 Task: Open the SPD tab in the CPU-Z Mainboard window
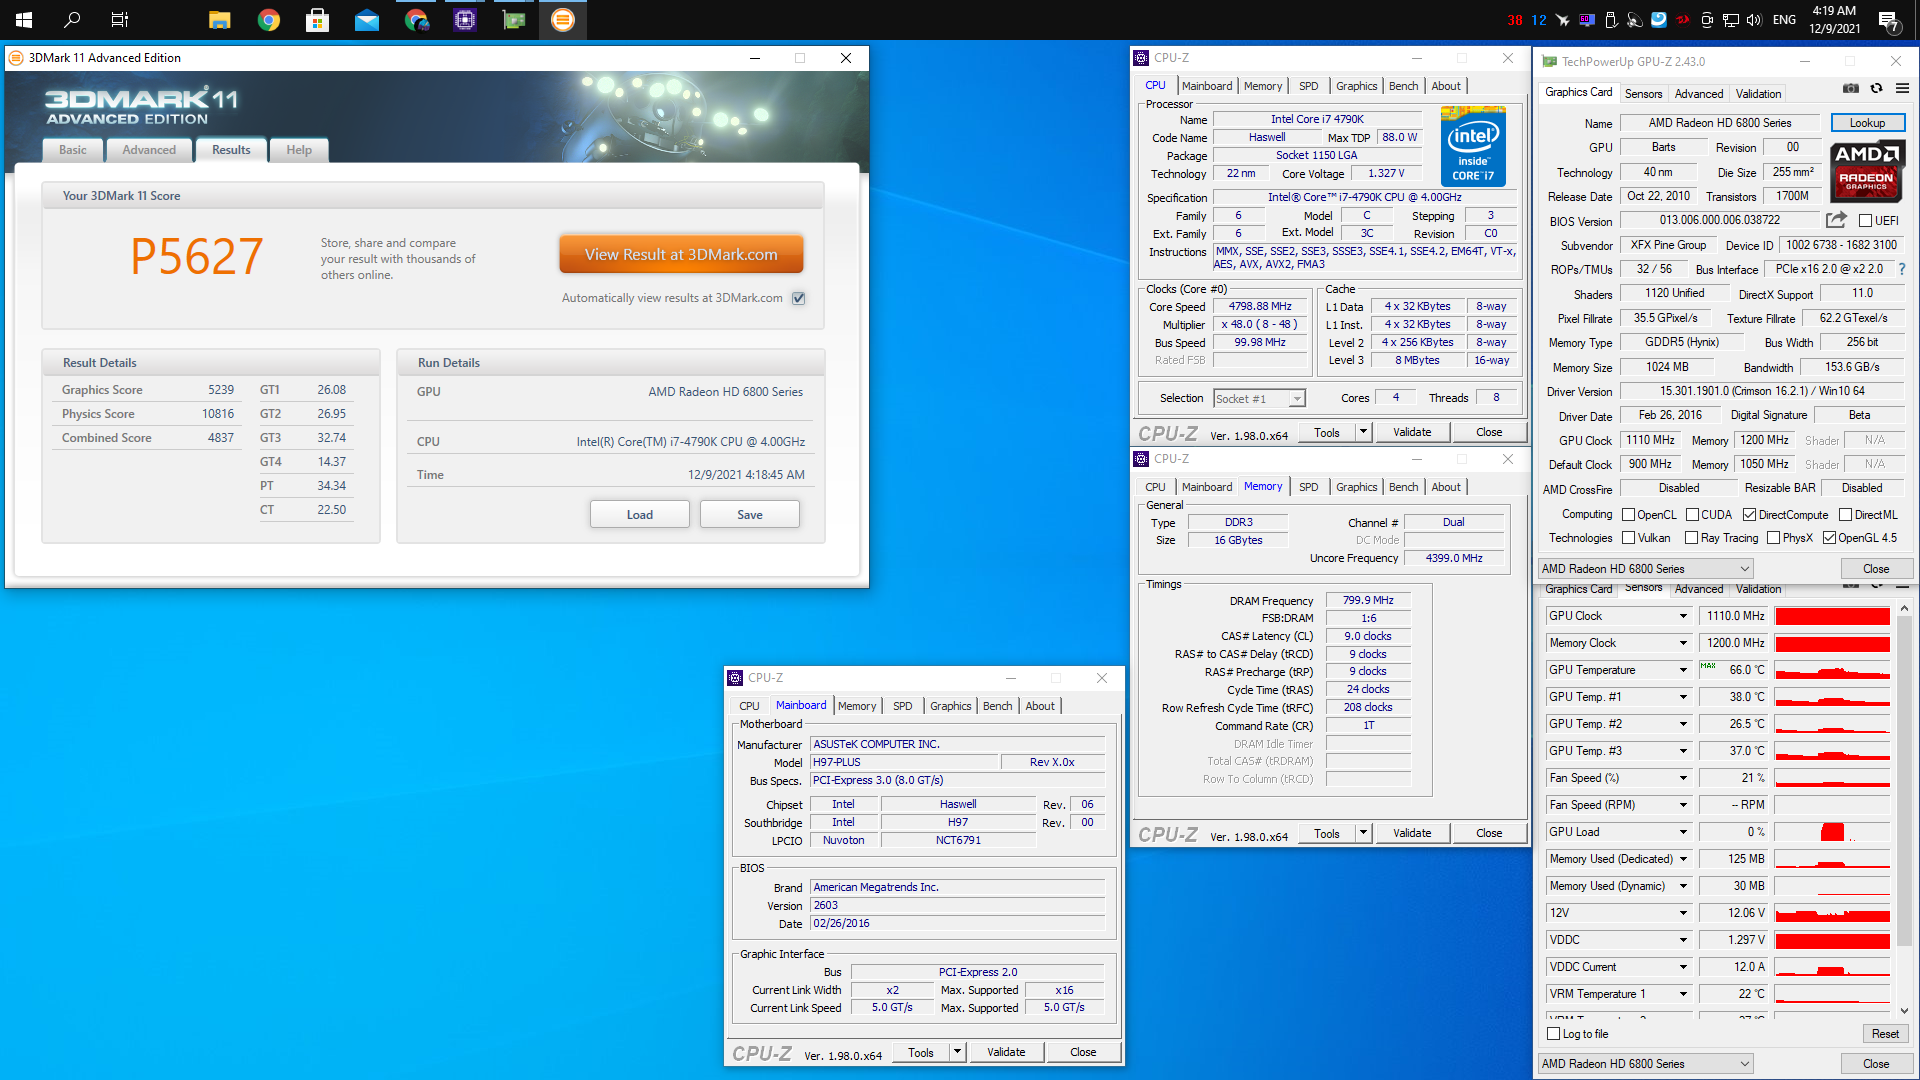[902, 706]
